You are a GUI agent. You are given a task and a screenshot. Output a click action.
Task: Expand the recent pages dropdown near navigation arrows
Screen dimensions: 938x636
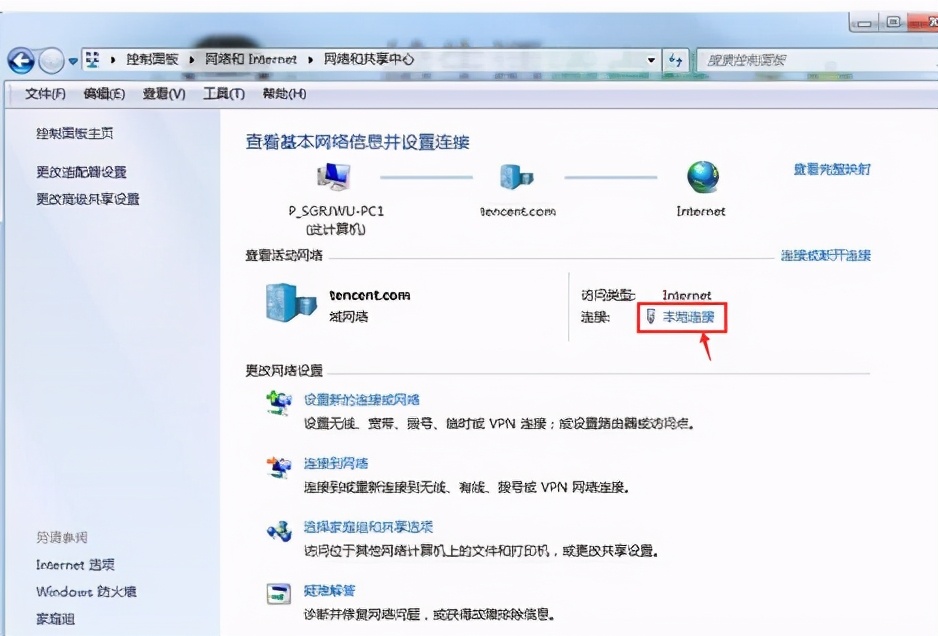pyautogui.click(x=71, y=59)
